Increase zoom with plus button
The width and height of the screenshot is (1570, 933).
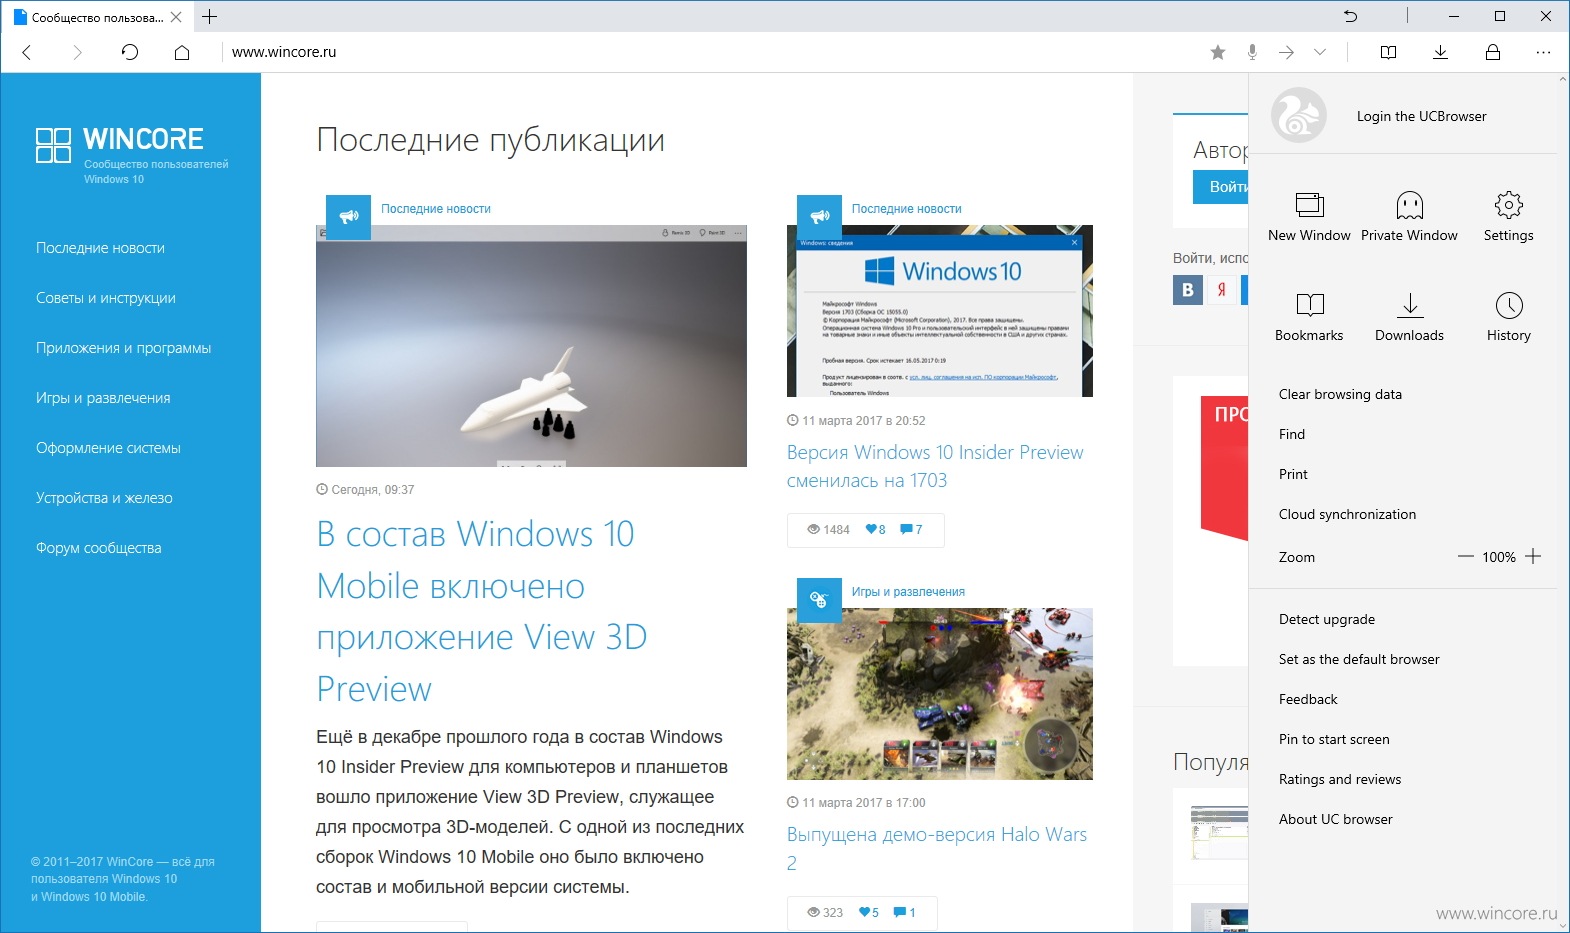(1533, 556)
